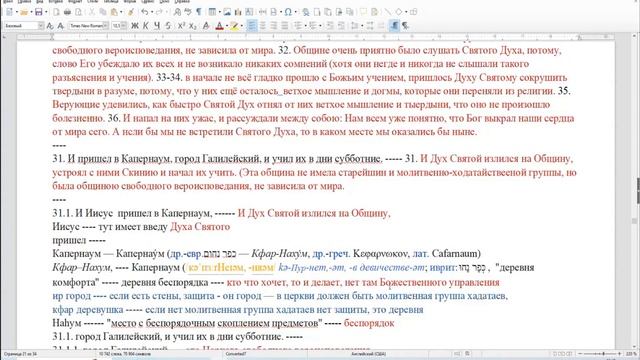Run the spelling check tool

pyautogui.click(x=188, y=12)
